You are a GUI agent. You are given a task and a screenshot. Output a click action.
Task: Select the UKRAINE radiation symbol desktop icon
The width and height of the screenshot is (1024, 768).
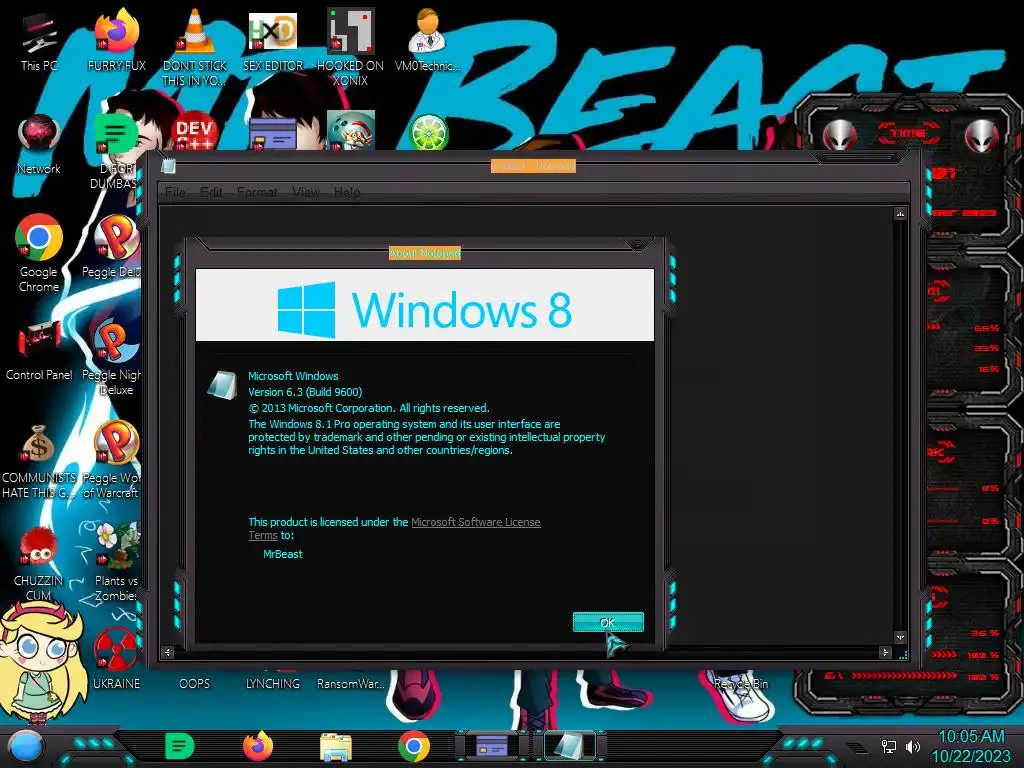[x=116, y=660]
